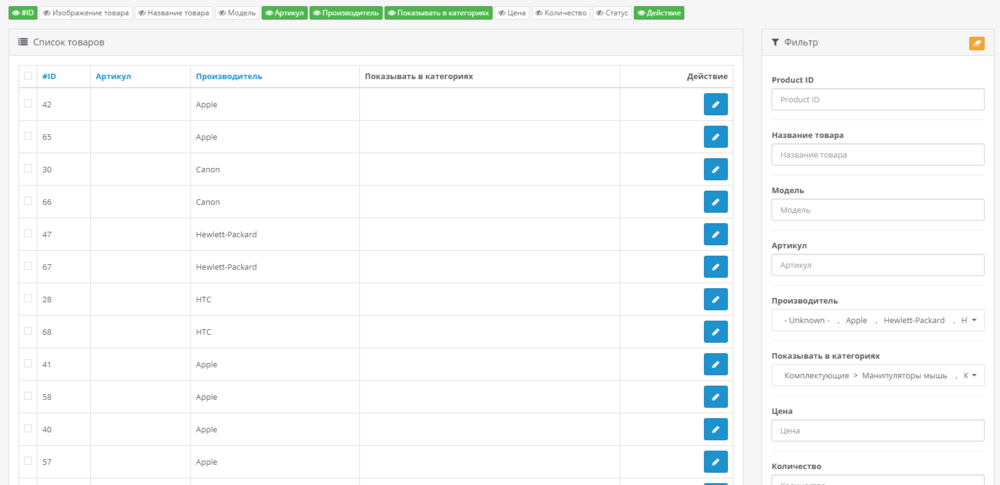
Task: Expand the Производитель filter dropdown
Action: pos(877,320)
